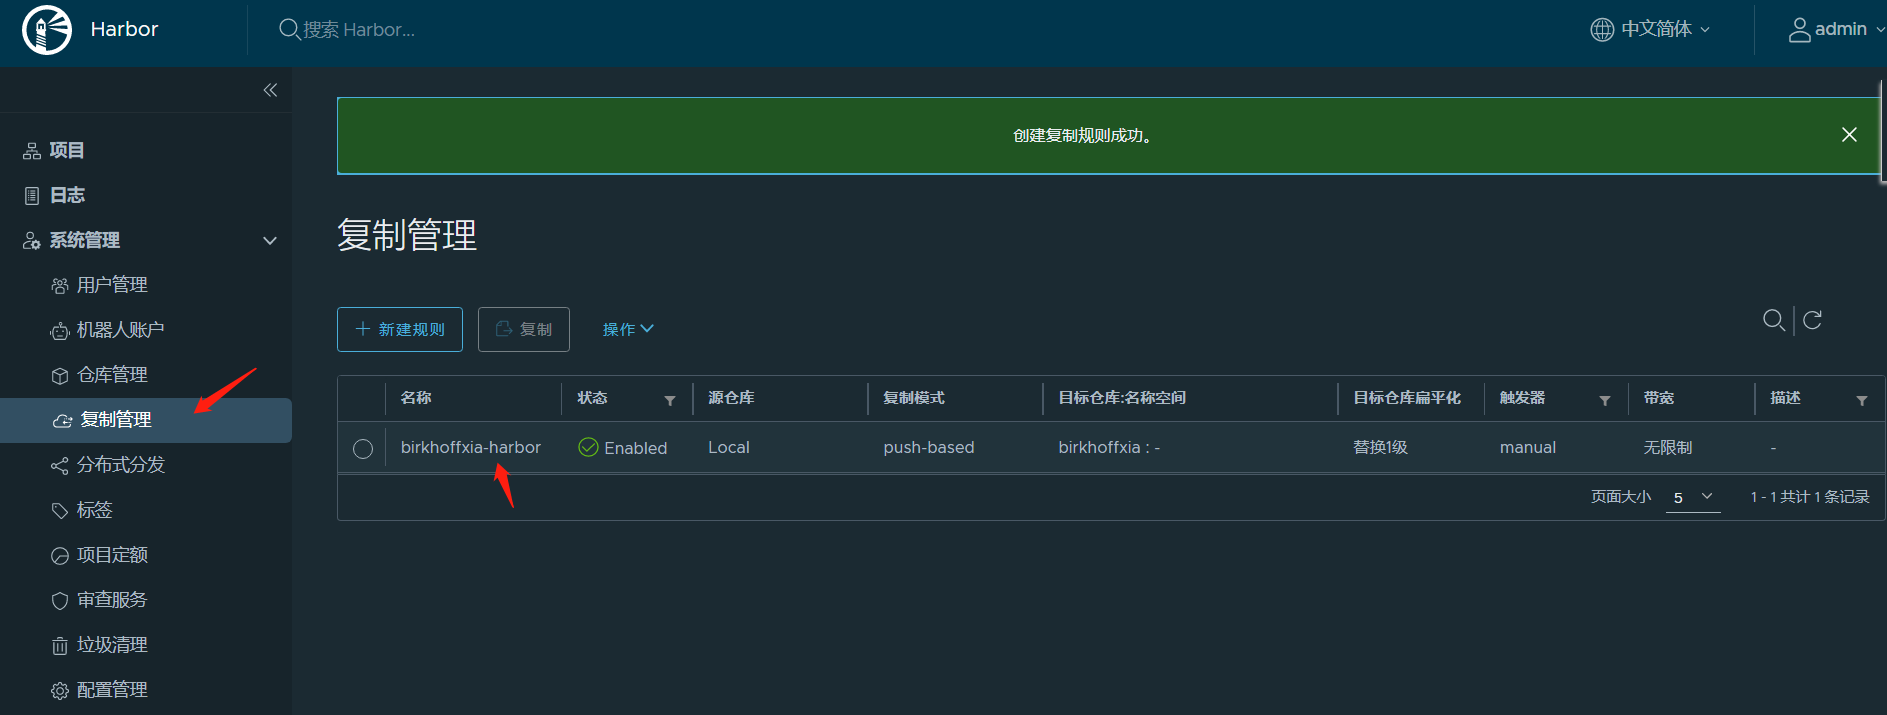Image resolution: width=1887 pixels, height=715 pixels.
Task: Click the 复制 replicate button
Action: click(524, 329)
